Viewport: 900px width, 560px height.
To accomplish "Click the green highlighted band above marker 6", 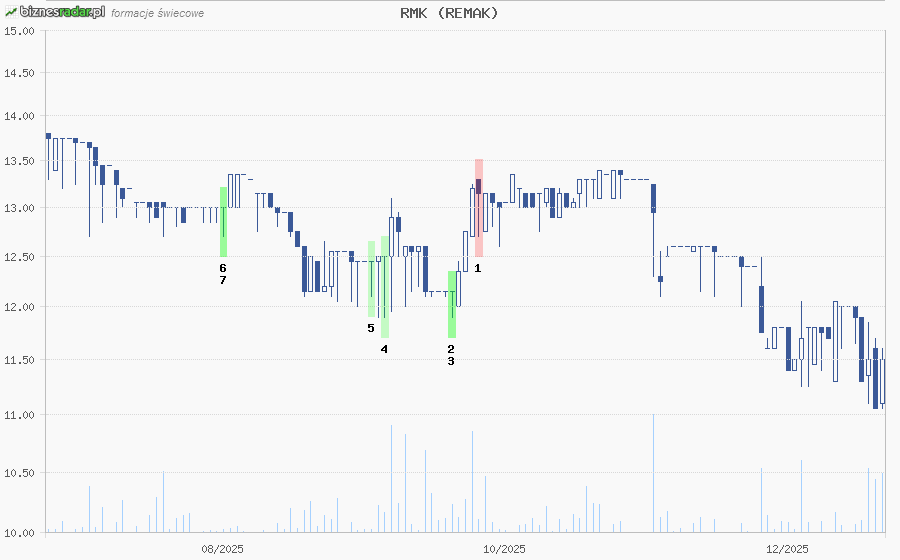I will pos(223,221).
